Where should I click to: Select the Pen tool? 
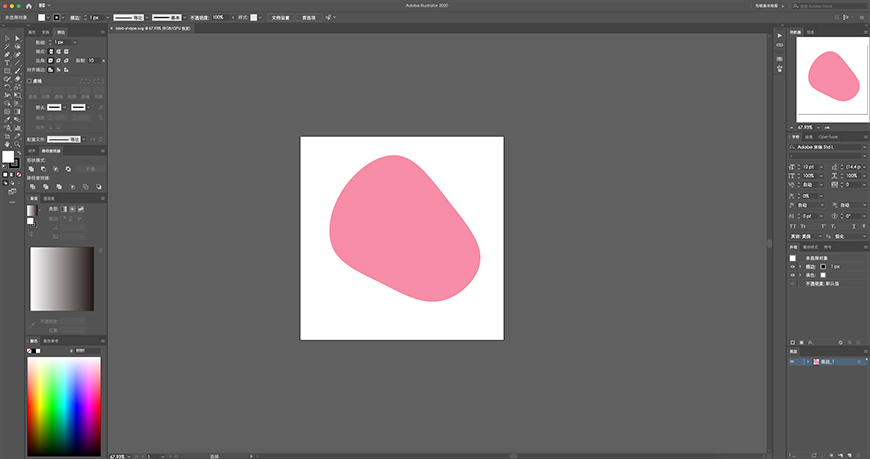coord(7,54)
